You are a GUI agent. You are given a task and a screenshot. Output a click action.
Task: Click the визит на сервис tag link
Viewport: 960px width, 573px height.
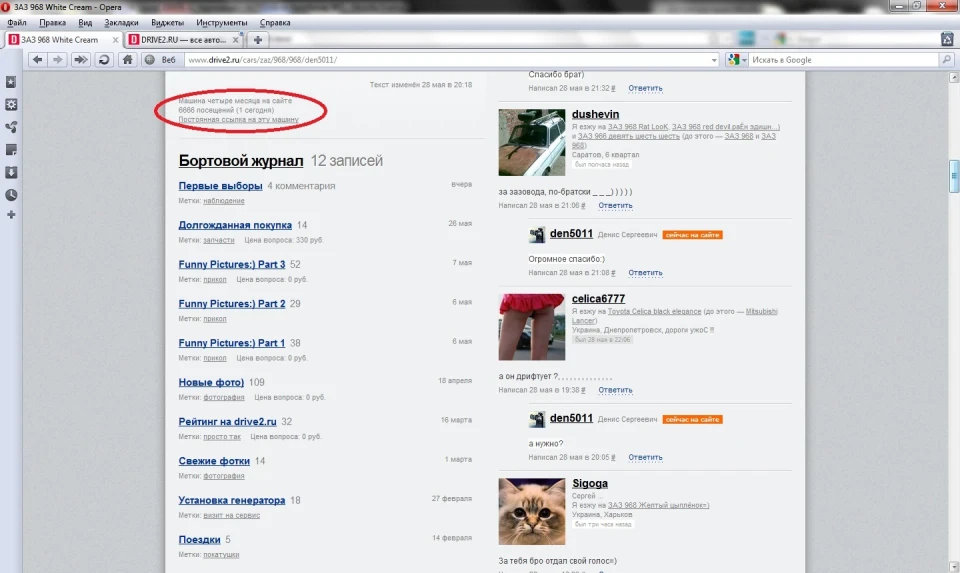pos(231,515)
